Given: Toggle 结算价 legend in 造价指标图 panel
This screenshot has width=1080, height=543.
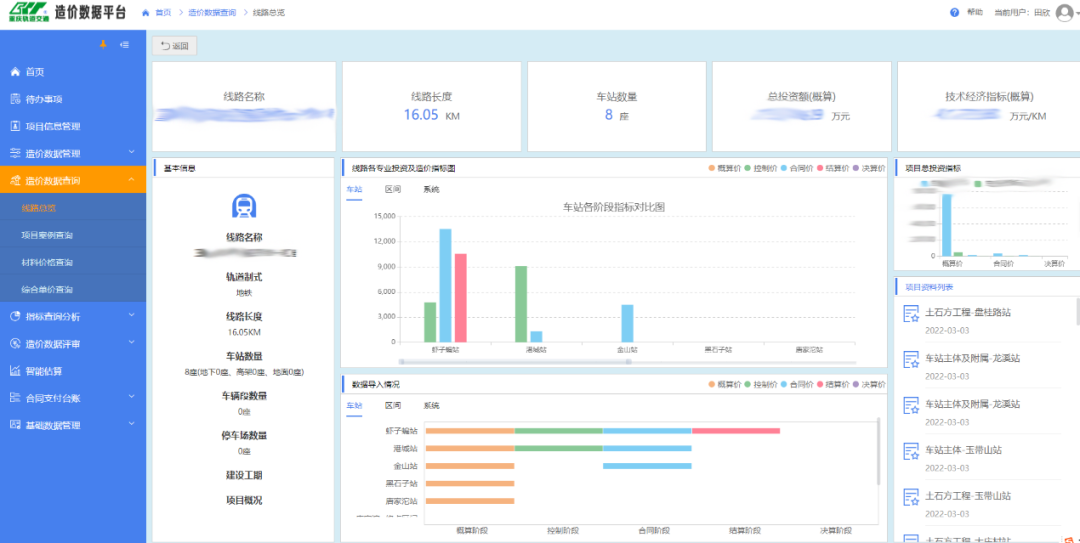Looking at the screenshot, I should [x=833, y=167].
